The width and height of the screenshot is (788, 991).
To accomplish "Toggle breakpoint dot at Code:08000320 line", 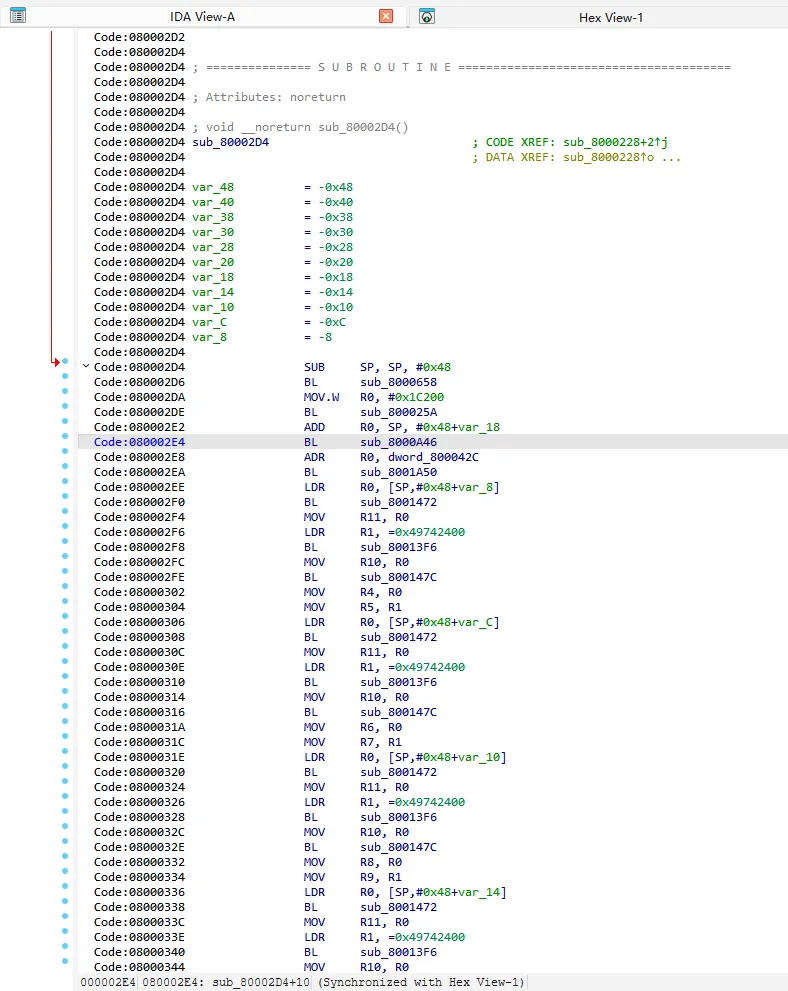I will (x=65, y=766).
